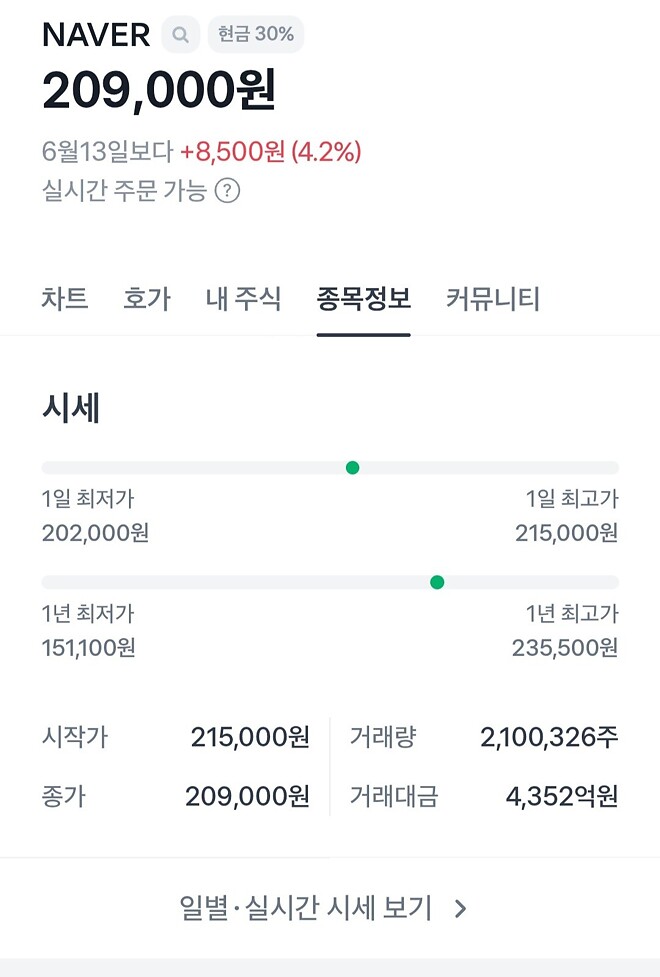Click the one-day price range slider marker
The width and height of the screenshot is (660, 977).
(x=352, y=466)
